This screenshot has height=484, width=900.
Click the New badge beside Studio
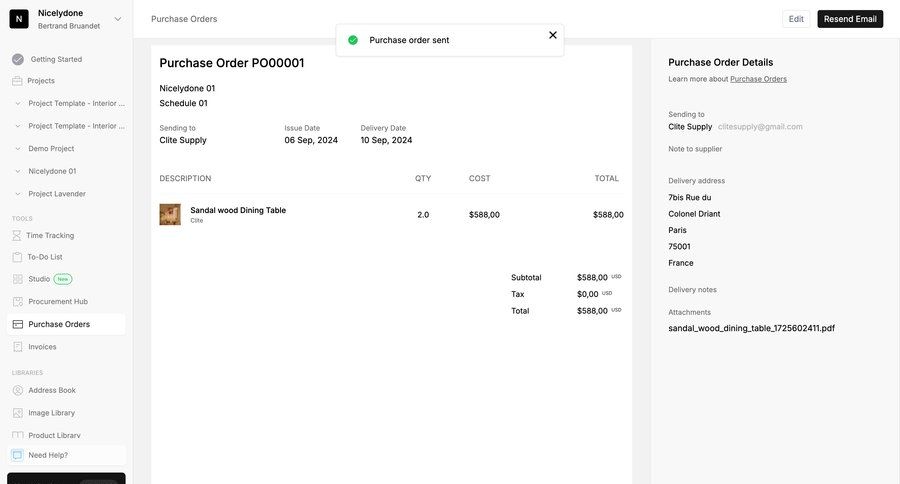click(x=63, y=279)
